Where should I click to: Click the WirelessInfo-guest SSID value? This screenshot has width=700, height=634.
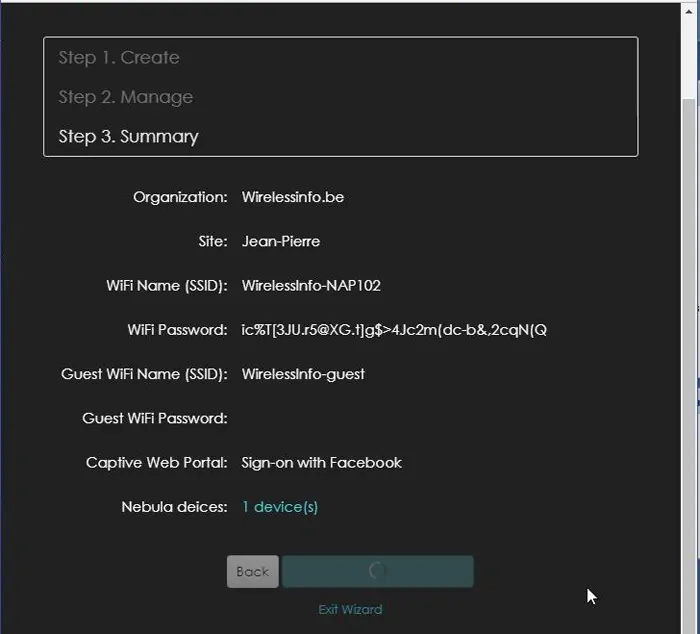(303, 374)
